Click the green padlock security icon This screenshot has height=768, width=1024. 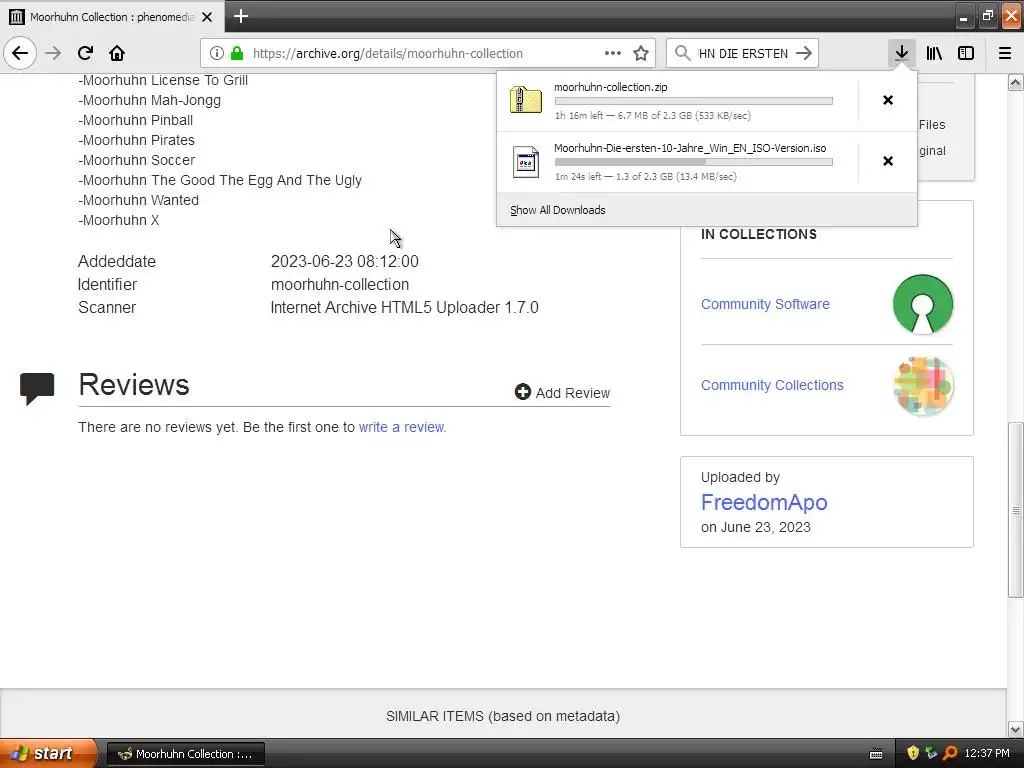tap(237, 53)
